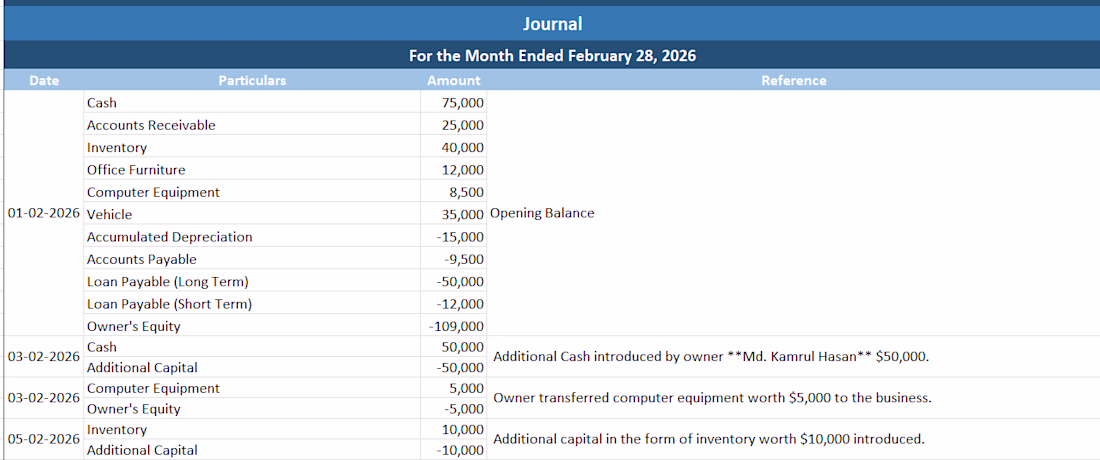Click the 40,000 amount cell
This screenshot has height=460, width=1100.
[x=453, y=147]
